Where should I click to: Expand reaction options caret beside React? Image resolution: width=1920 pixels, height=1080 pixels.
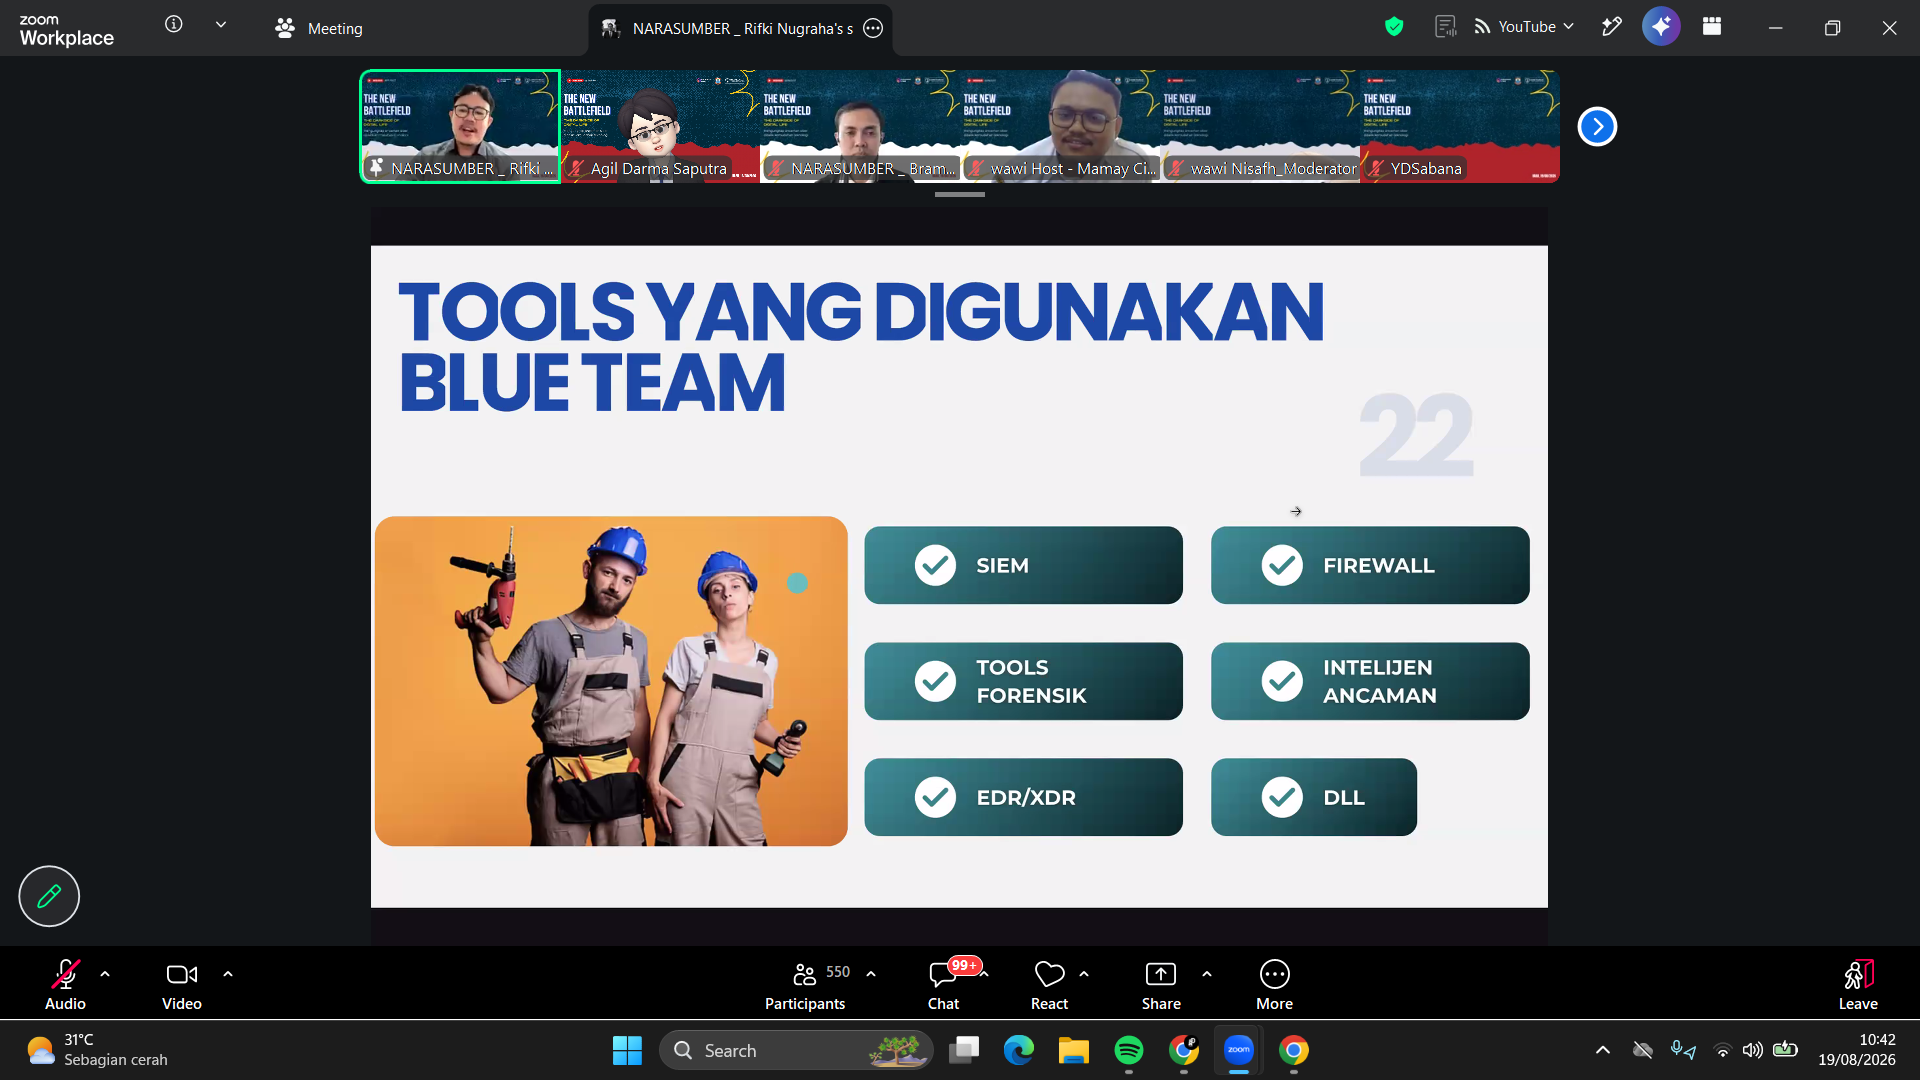pos(1084,974)
